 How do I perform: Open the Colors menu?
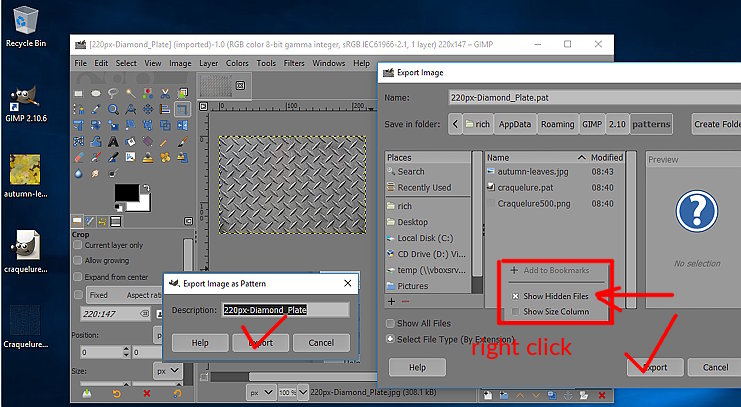coord(237,63)
